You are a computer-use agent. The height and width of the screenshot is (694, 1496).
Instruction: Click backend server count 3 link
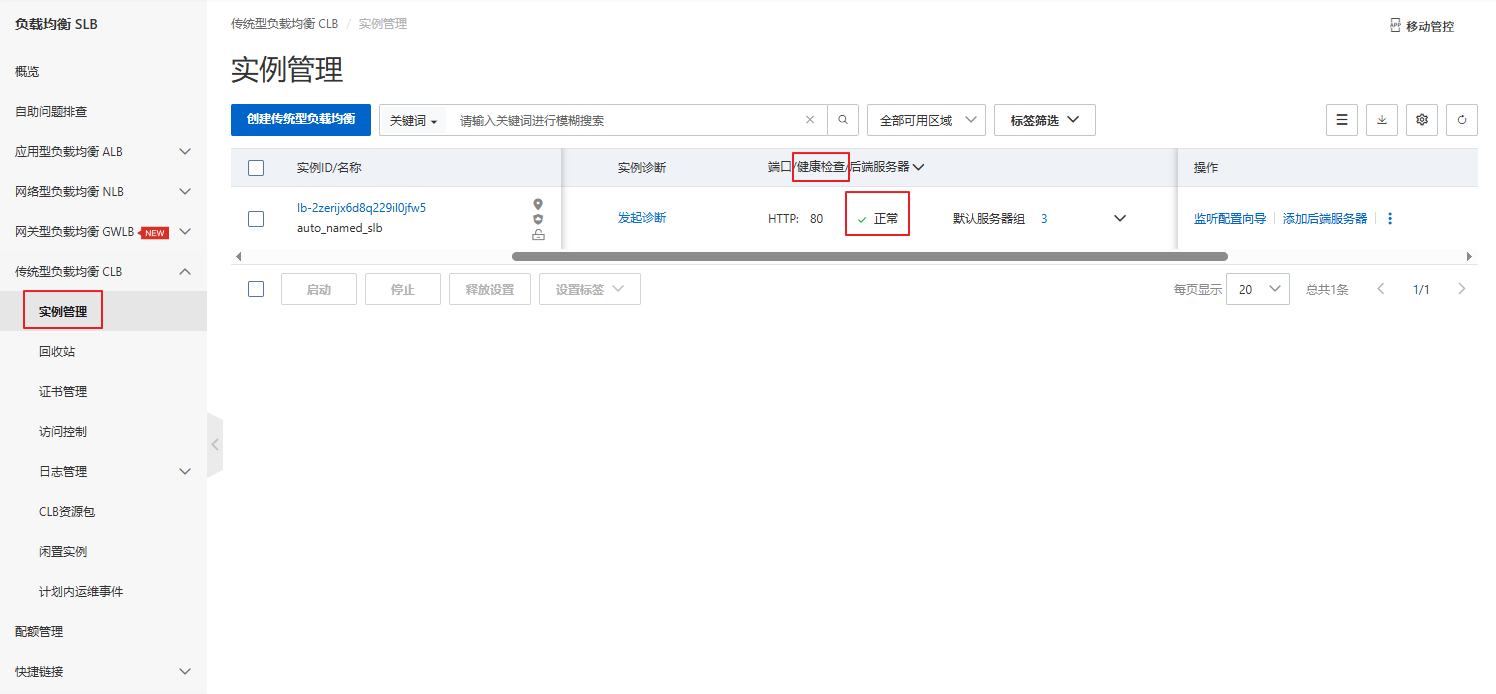1044,218
